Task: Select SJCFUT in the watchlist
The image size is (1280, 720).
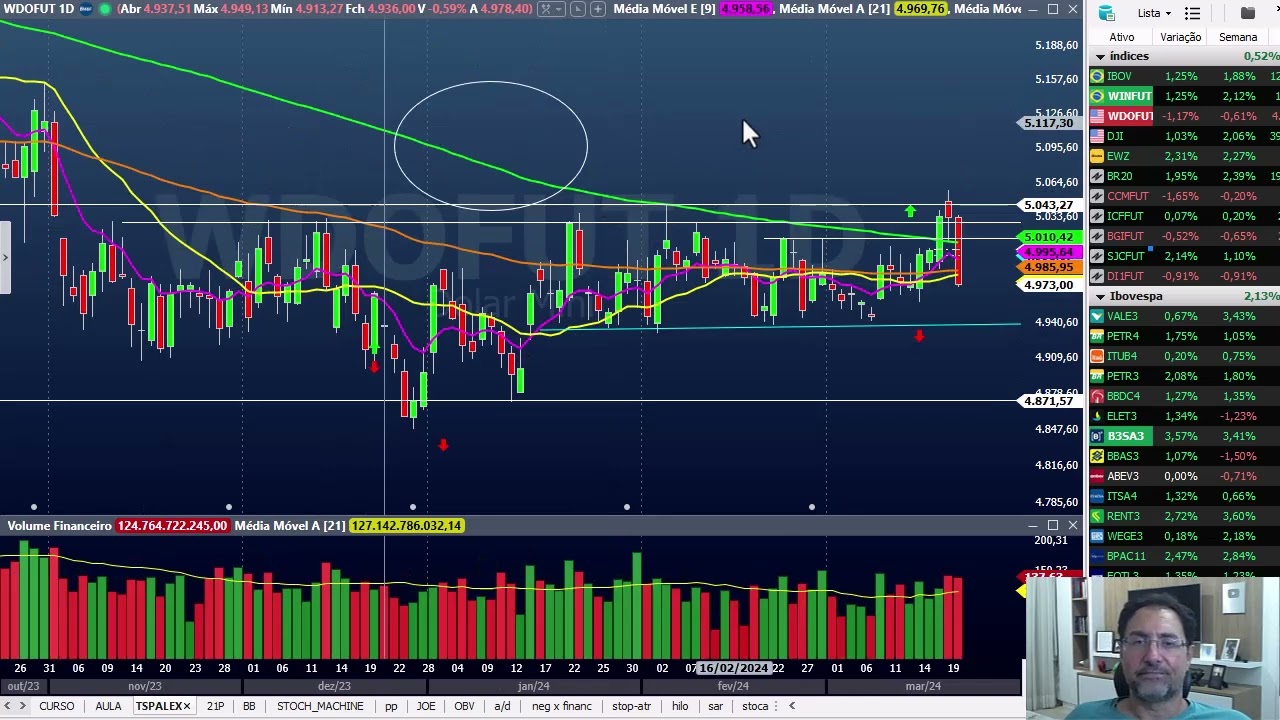Action: (x=1125, y=256)
